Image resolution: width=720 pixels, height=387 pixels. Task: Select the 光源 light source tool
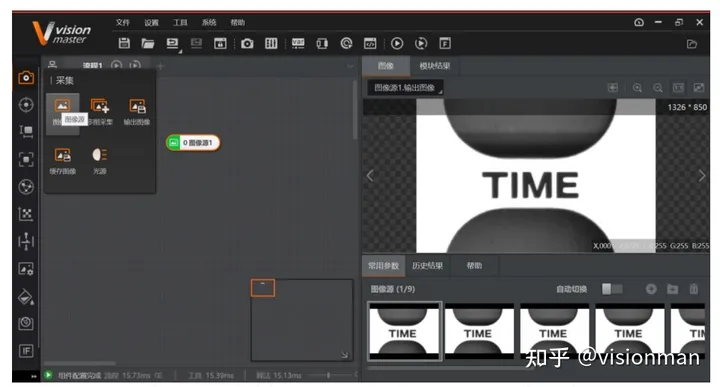click(x=100, y=160)
